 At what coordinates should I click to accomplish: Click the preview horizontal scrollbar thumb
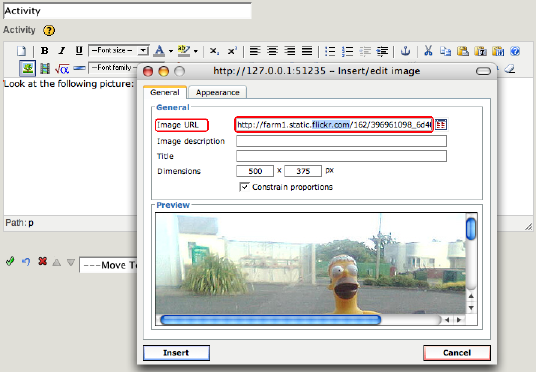coord(270,320)
